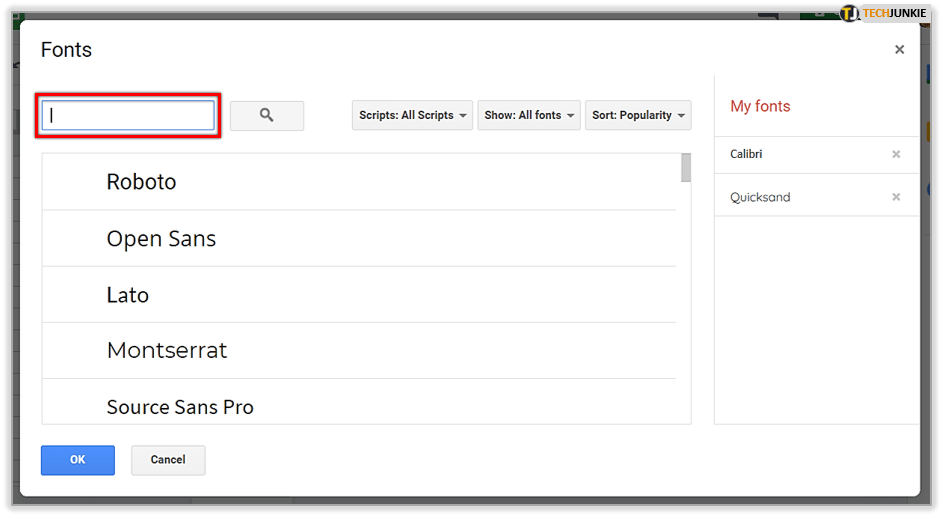Close the Fonts dialog with X
943x517 pixels.
899,49
